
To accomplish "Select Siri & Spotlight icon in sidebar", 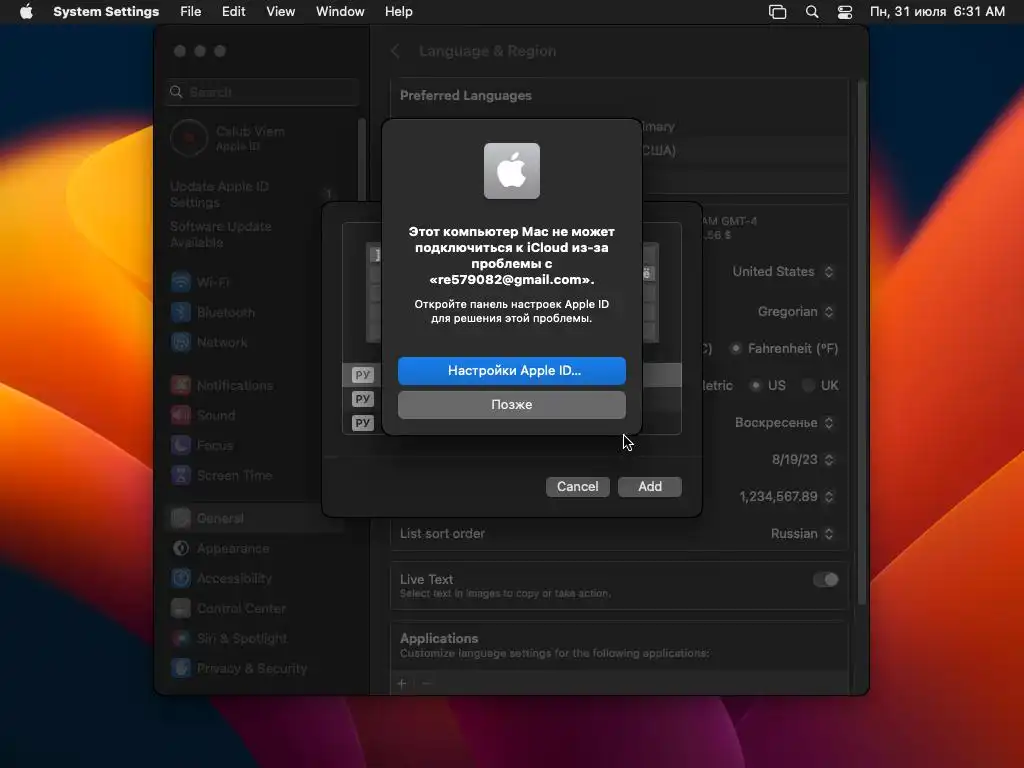I will [181, 639].
